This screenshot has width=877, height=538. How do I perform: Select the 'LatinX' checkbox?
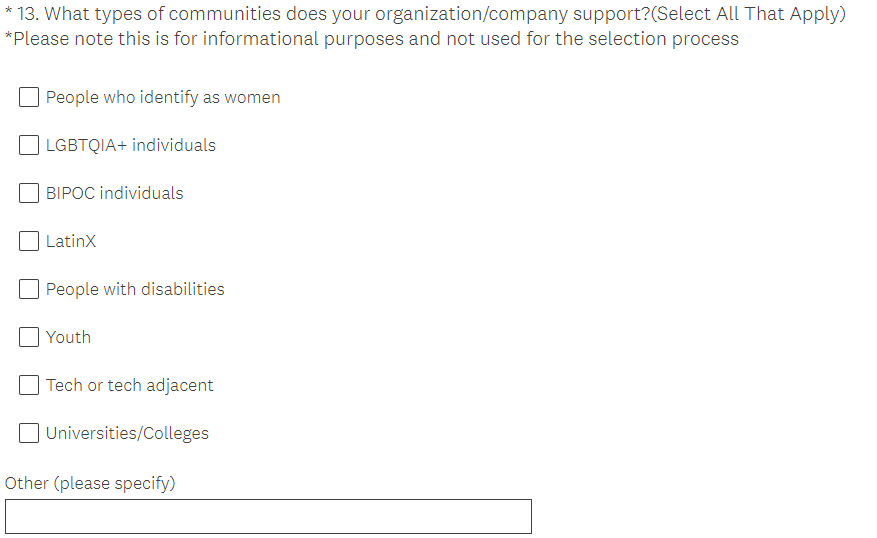point(29,241)
